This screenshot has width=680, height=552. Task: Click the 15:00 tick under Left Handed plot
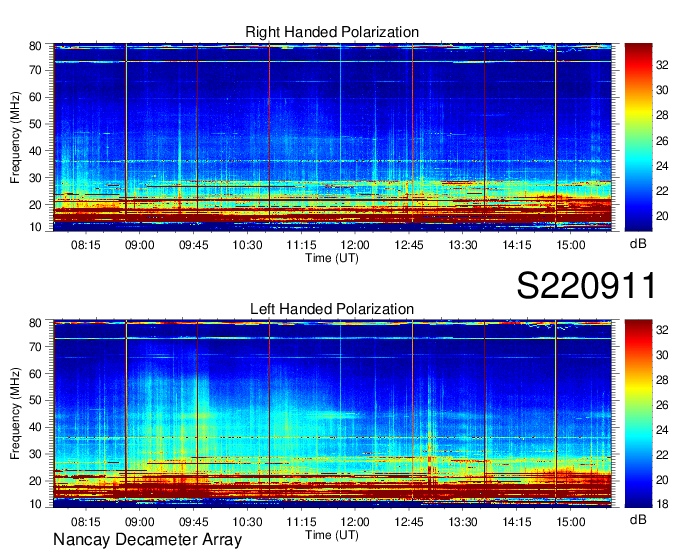point(571,522)
